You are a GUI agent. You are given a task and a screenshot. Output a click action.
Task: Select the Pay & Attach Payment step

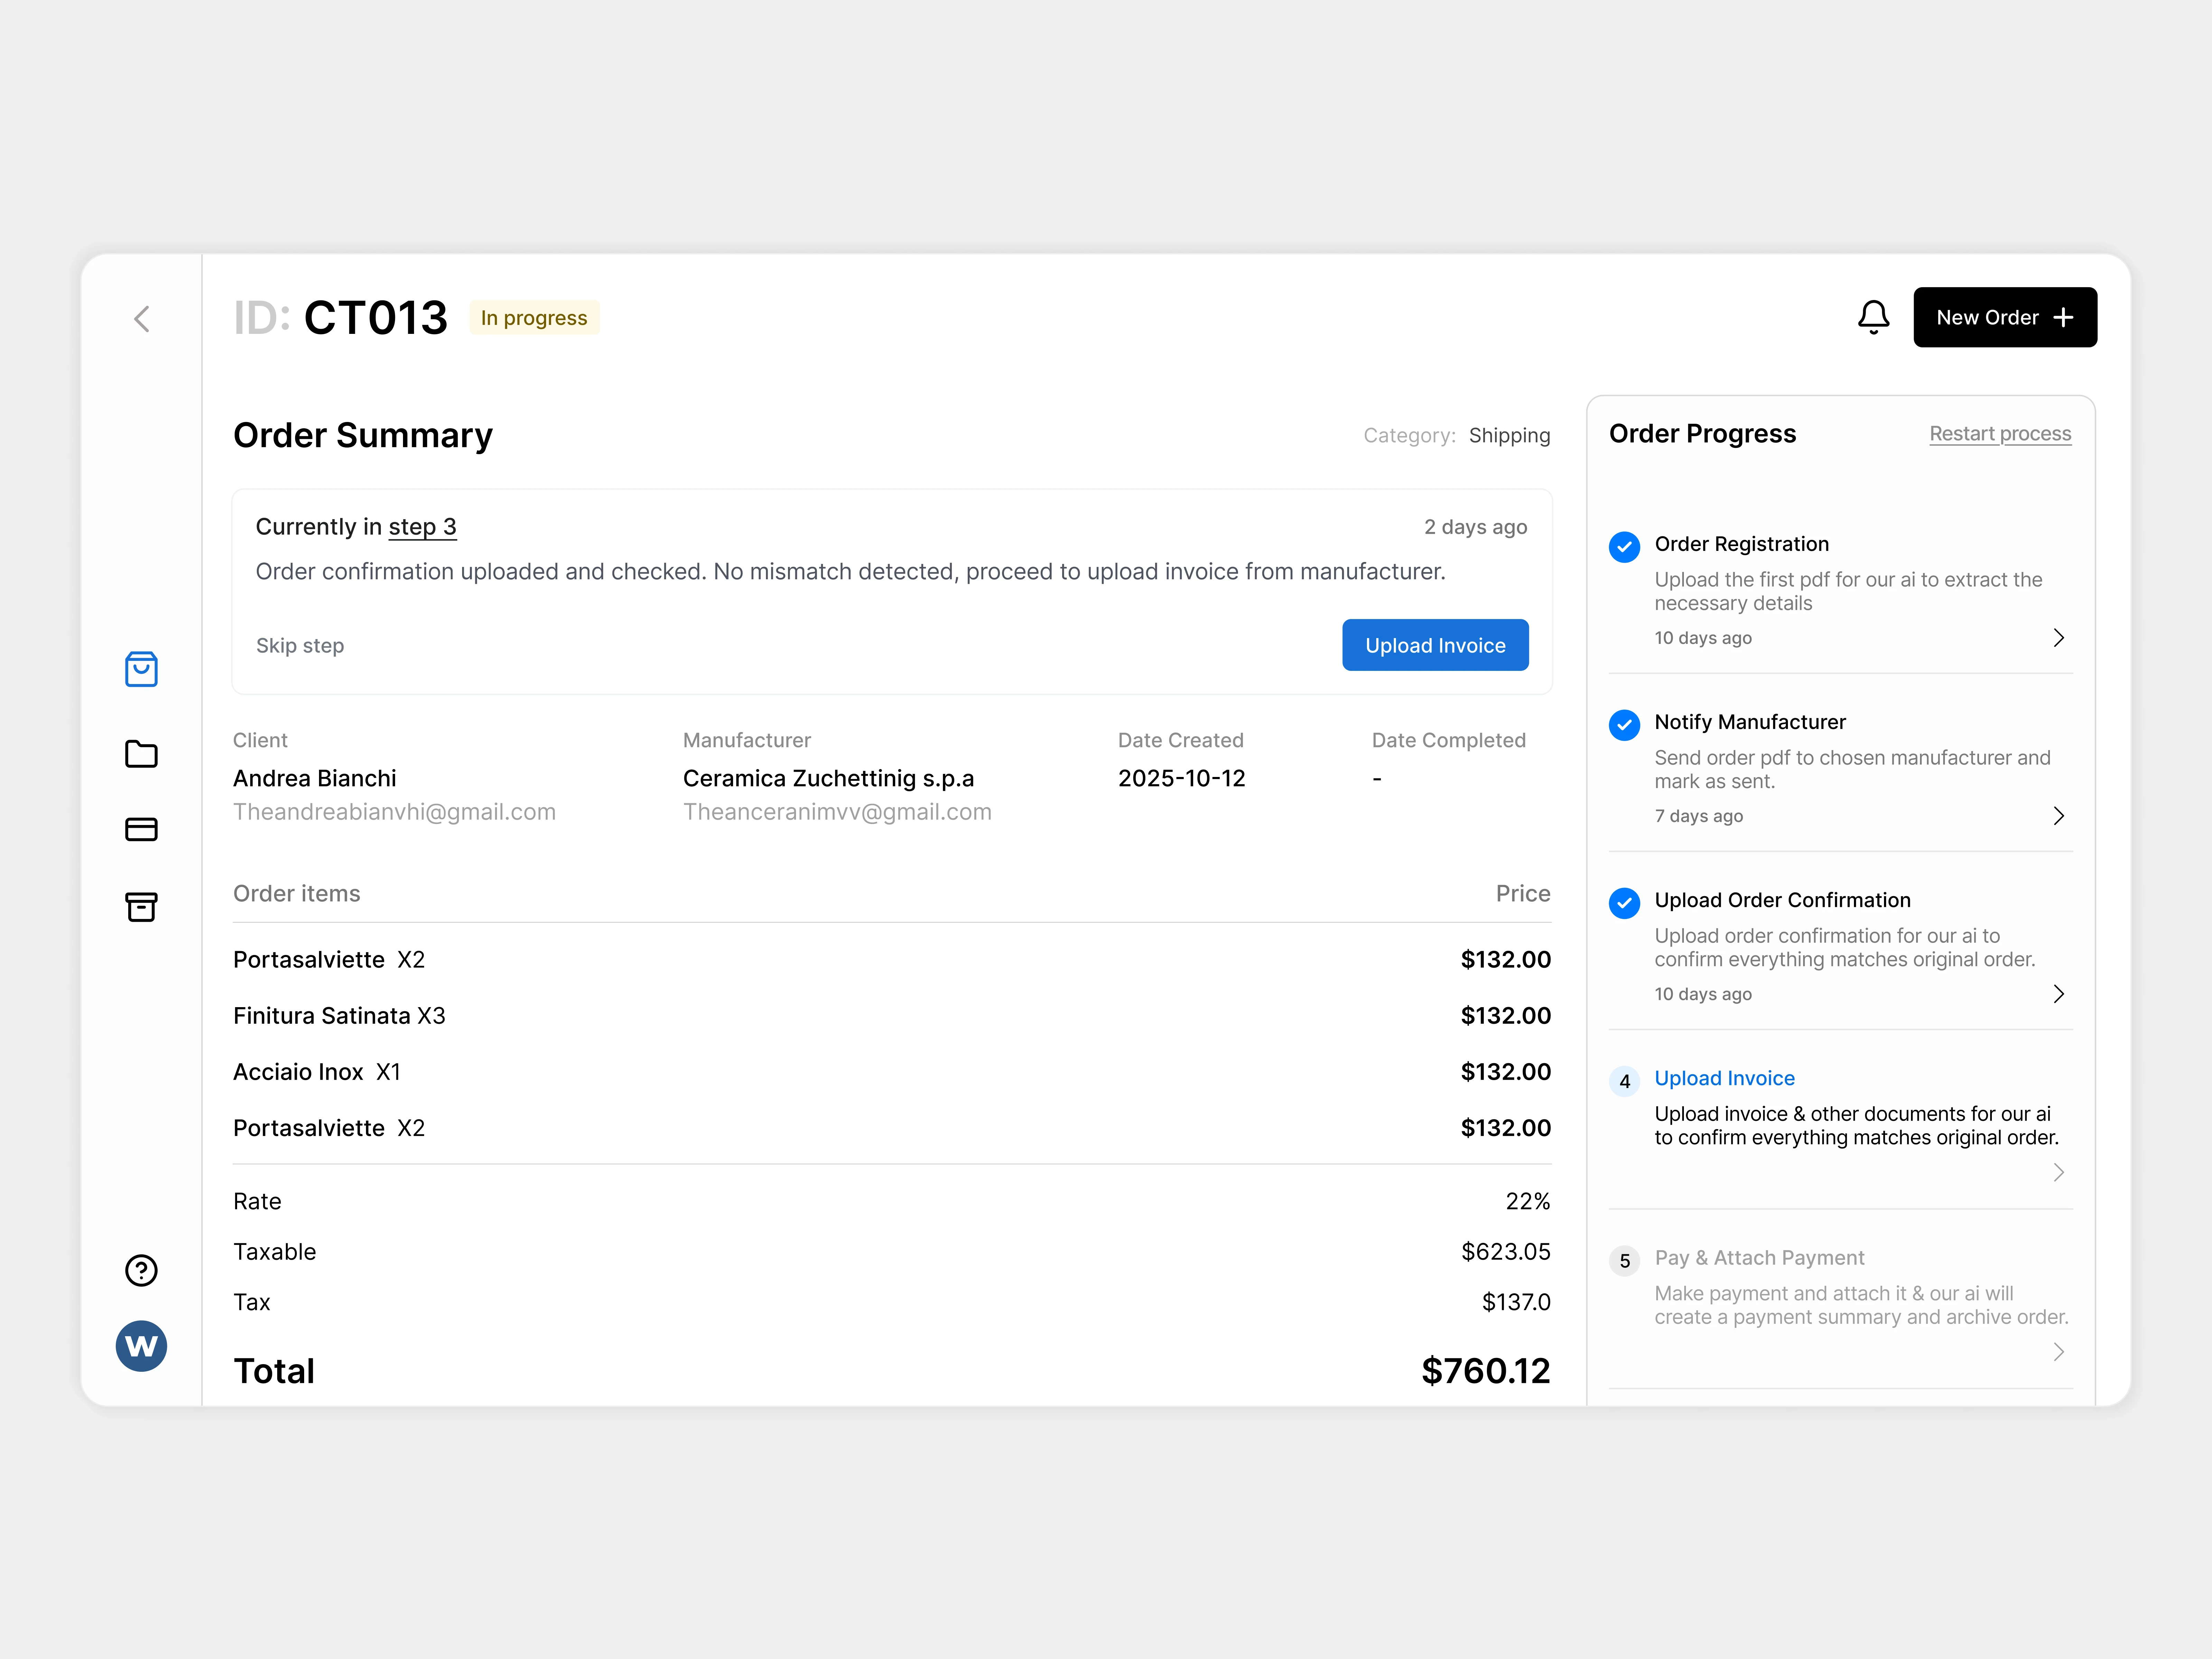click(1759, 1258)
